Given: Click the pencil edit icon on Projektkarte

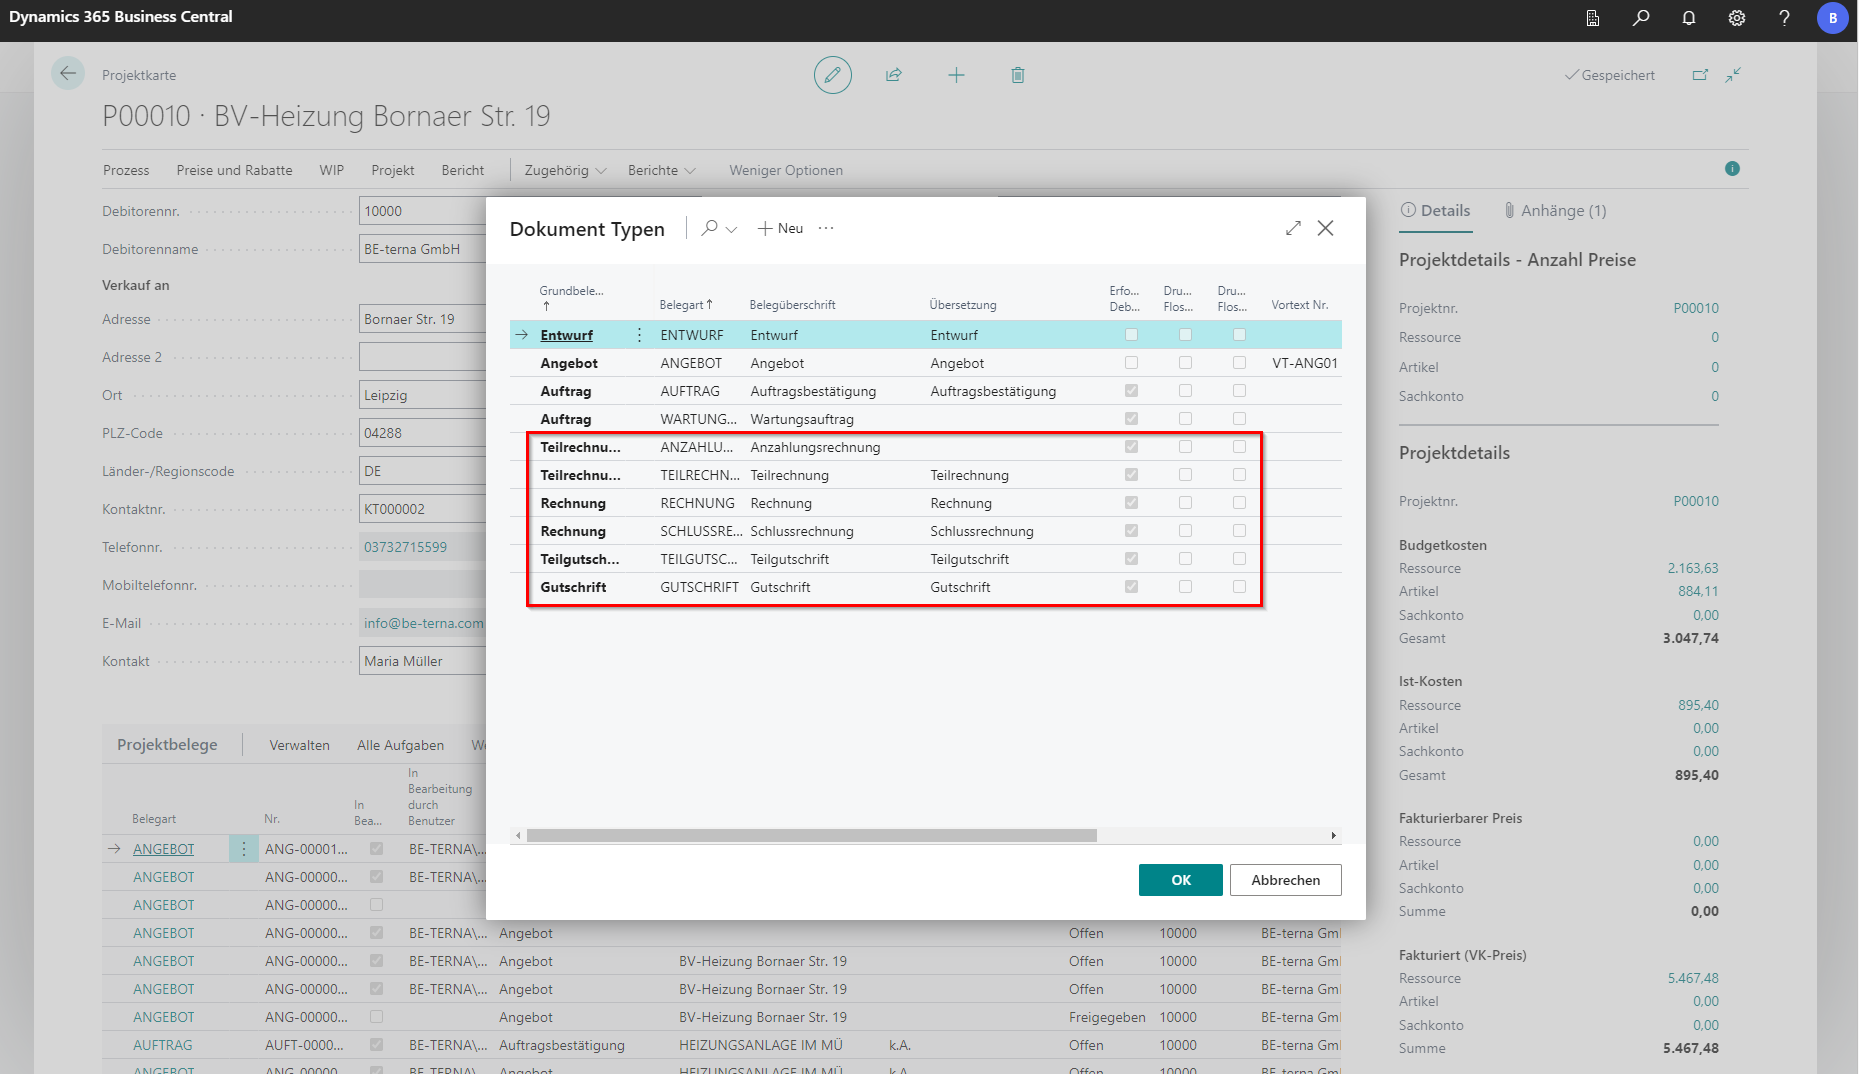Looking at the screenshot, I should (x=832, y=75).
